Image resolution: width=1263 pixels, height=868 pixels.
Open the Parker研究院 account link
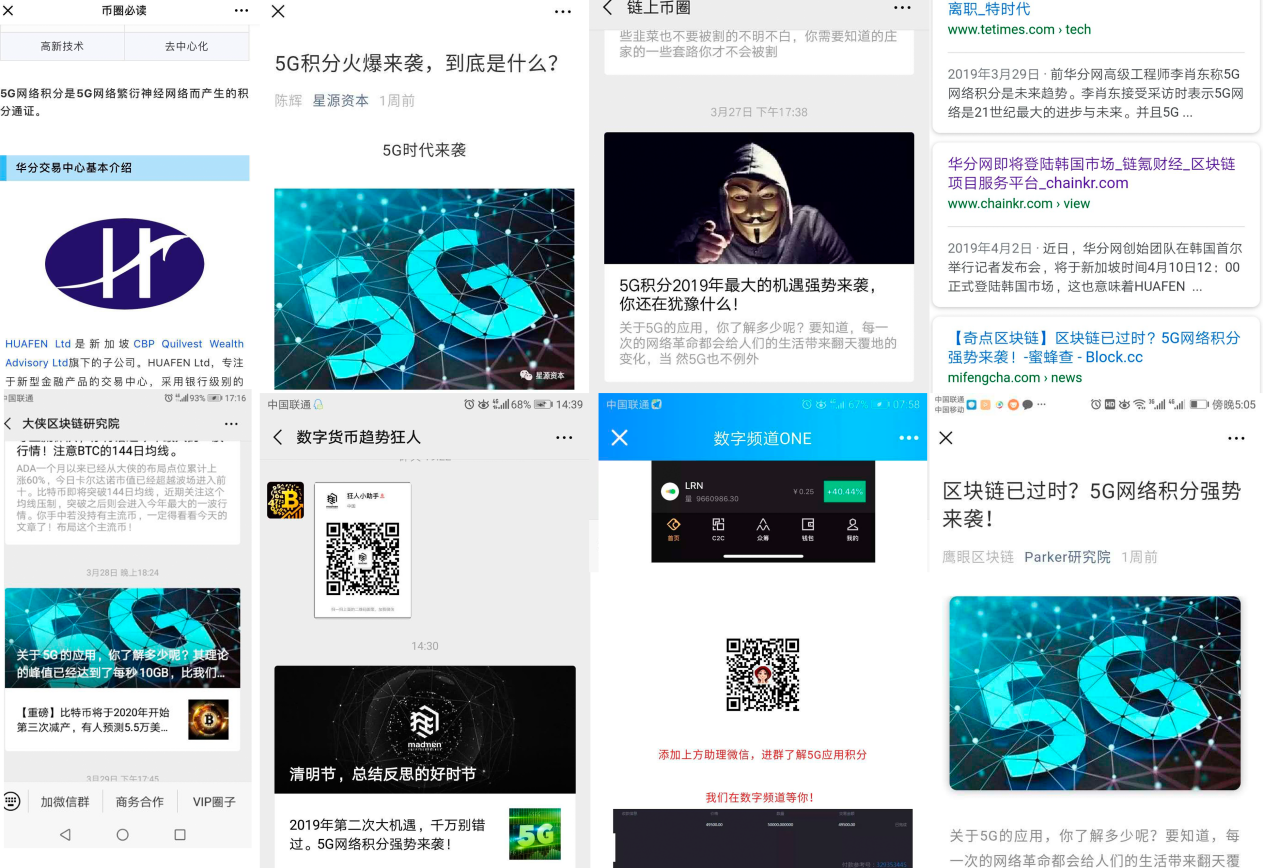click(x=1067, y=556)
